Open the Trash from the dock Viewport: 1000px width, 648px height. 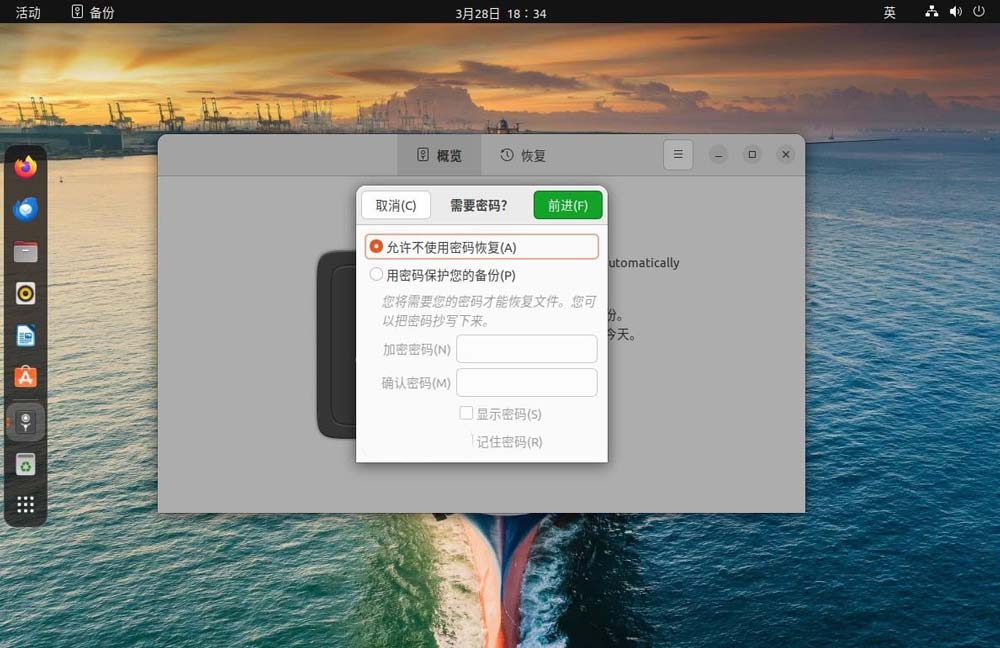[x=26, y=464]
